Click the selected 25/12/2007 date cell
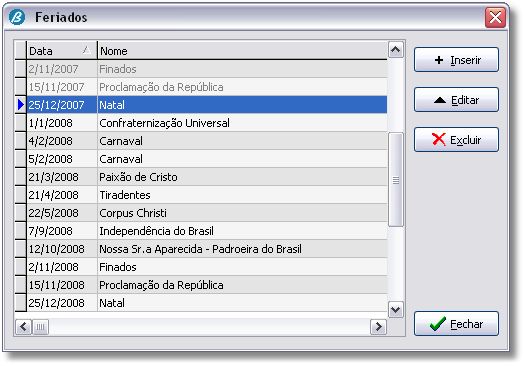This screenshot has height=366, width=524. (62, 105)
